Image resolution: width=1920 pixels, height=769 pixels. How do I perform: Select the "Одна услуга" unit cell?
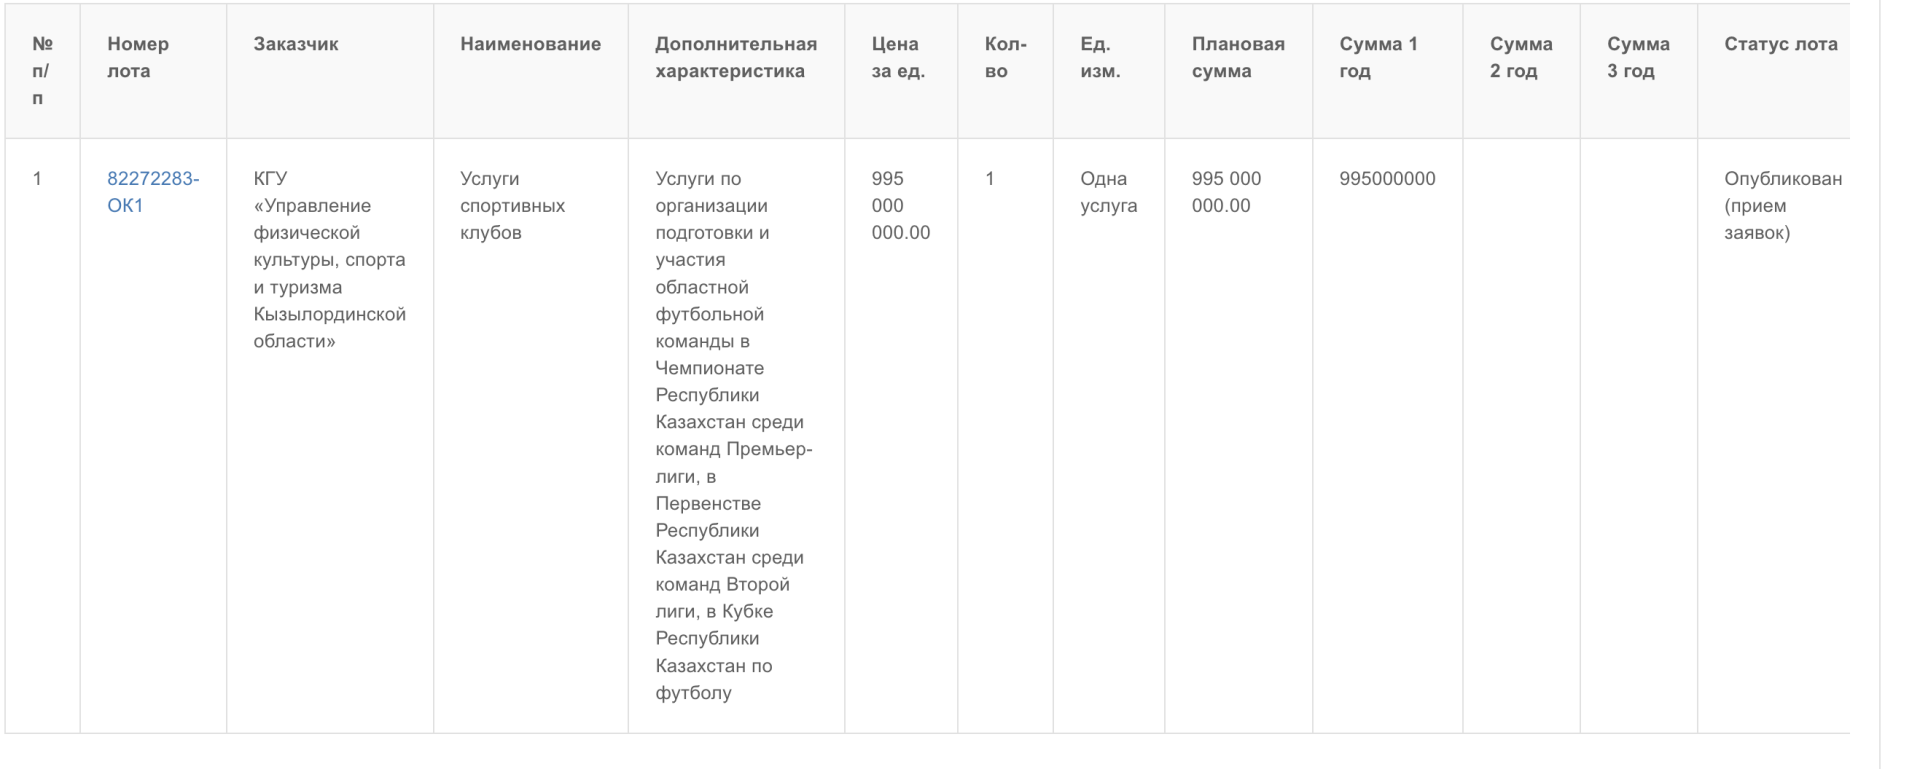click(x=1108, y=192)
